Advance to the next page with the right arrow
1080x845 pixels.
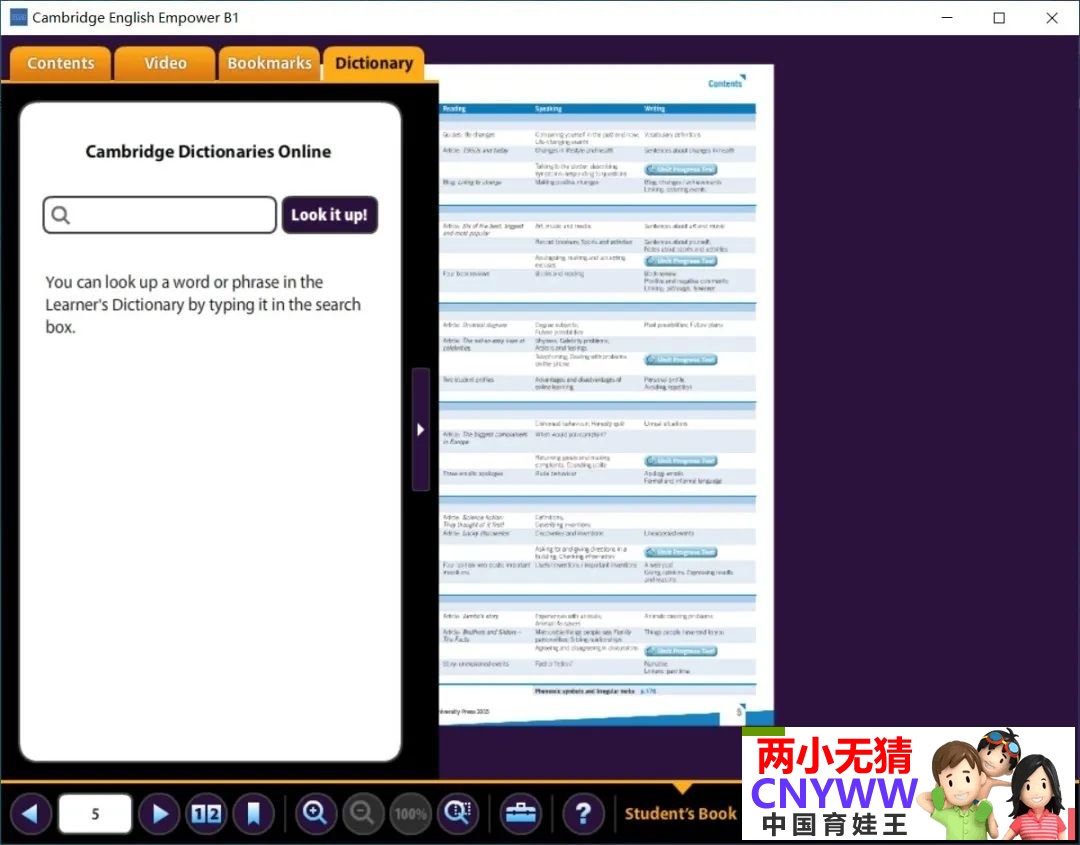coord(160,814)
